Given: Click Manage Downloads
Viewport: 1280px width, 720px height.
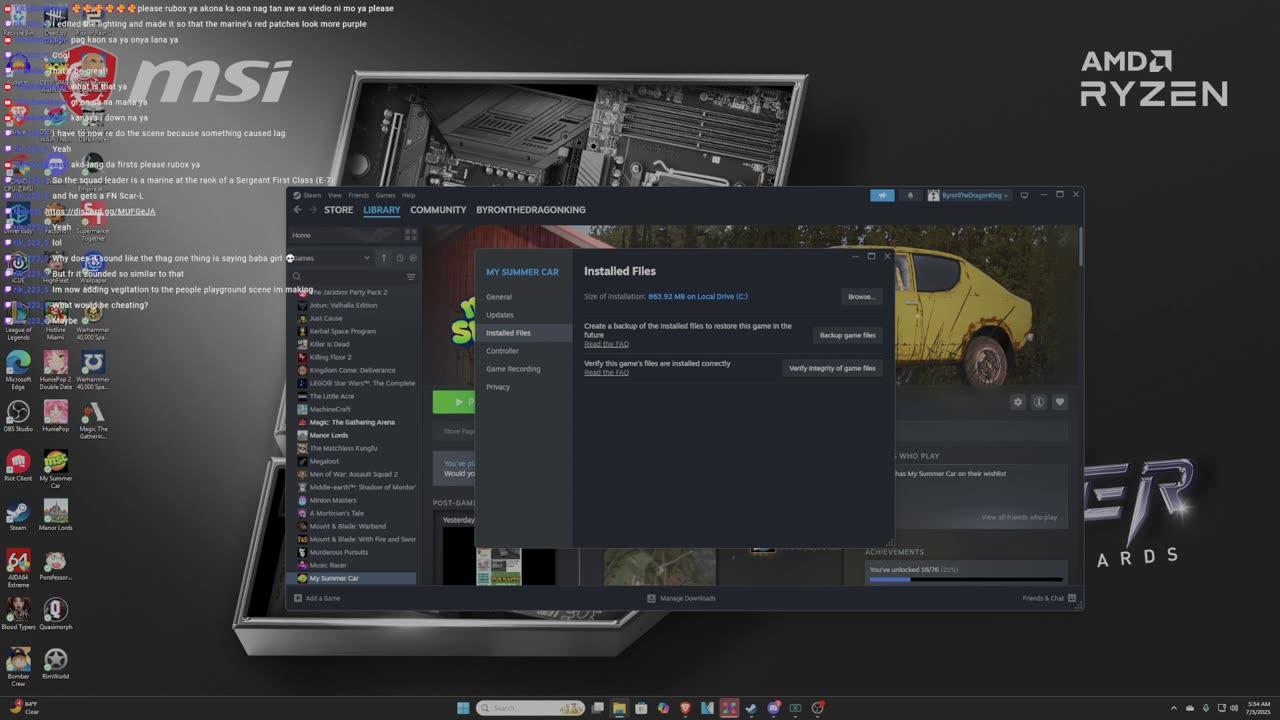Looking at the screenshot, I should point(681,598).
